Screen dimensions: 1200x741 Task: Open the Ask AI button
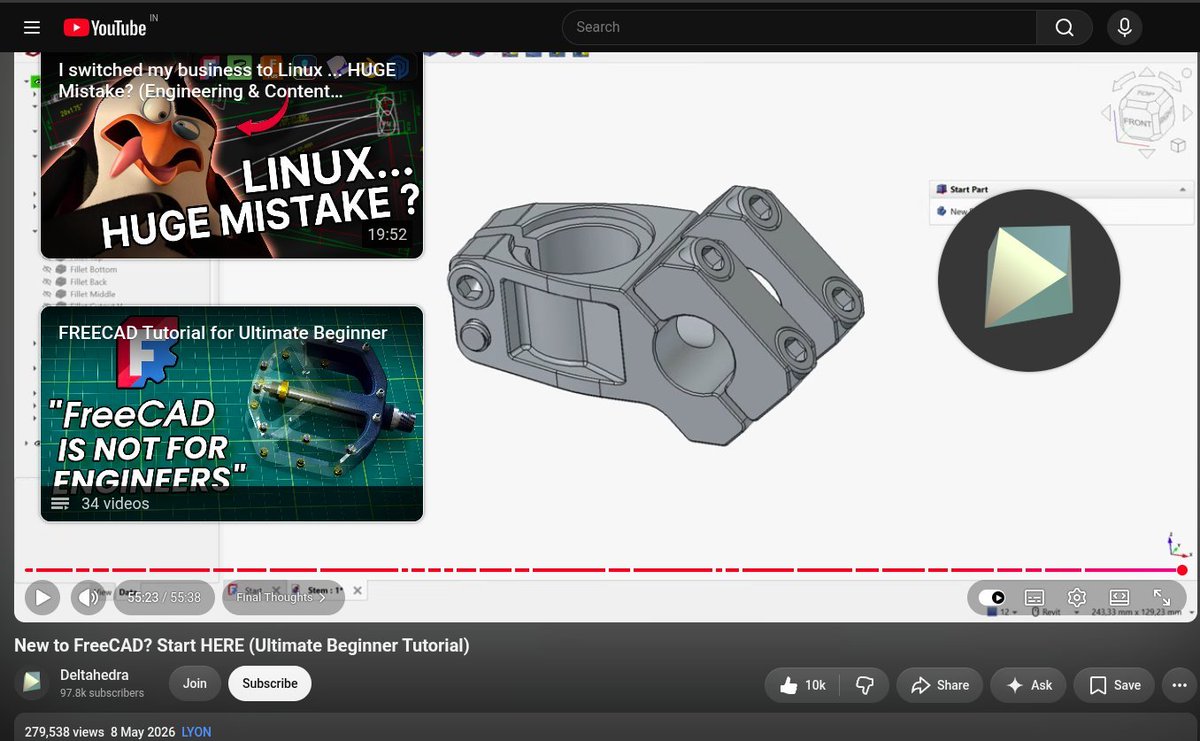pyautogui.click(x=1029, y=685)
